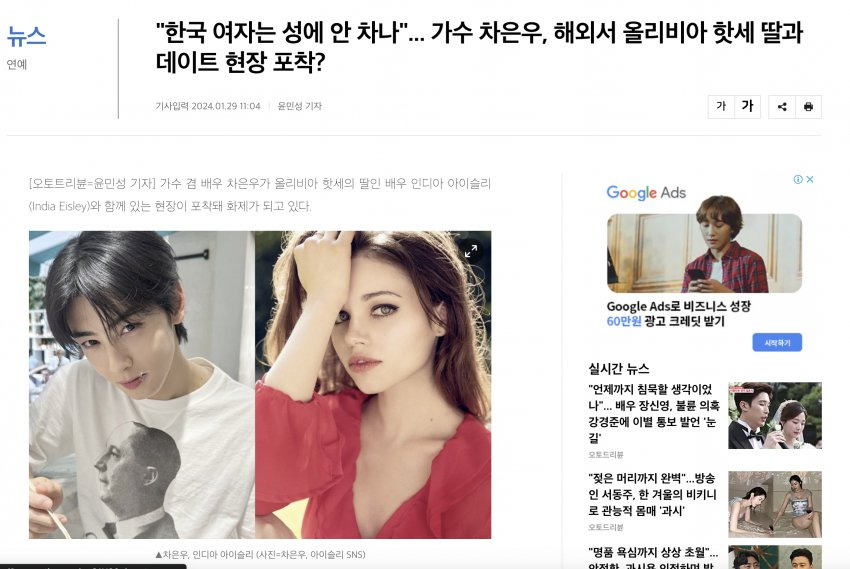
Task: Click the wedding photo news thumbnail
Action: (x=775, y=416)
